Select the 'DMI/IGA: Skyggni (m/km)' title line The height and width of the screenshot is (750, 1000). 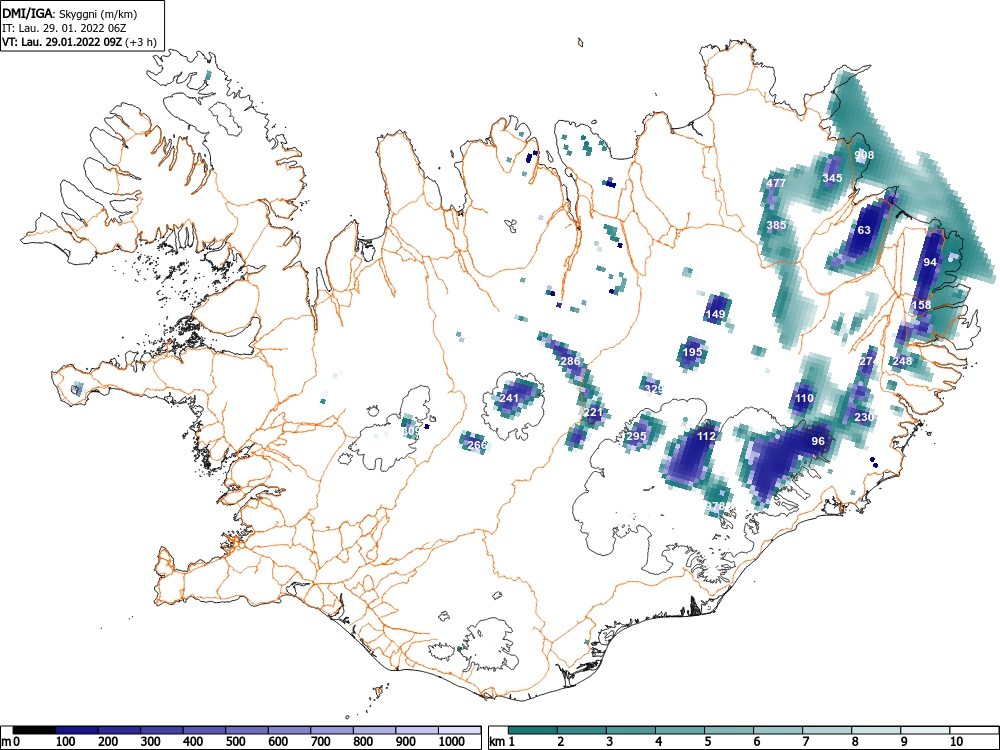point(70,14)
